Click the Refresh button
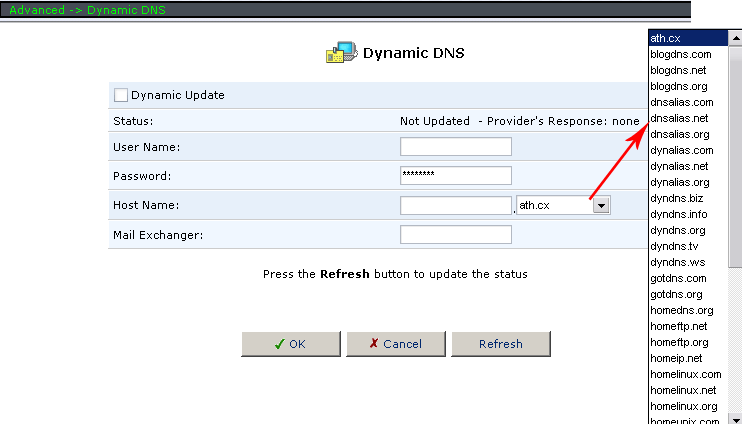The height and width of the screenshot is (424, 742). click(500, 344)
